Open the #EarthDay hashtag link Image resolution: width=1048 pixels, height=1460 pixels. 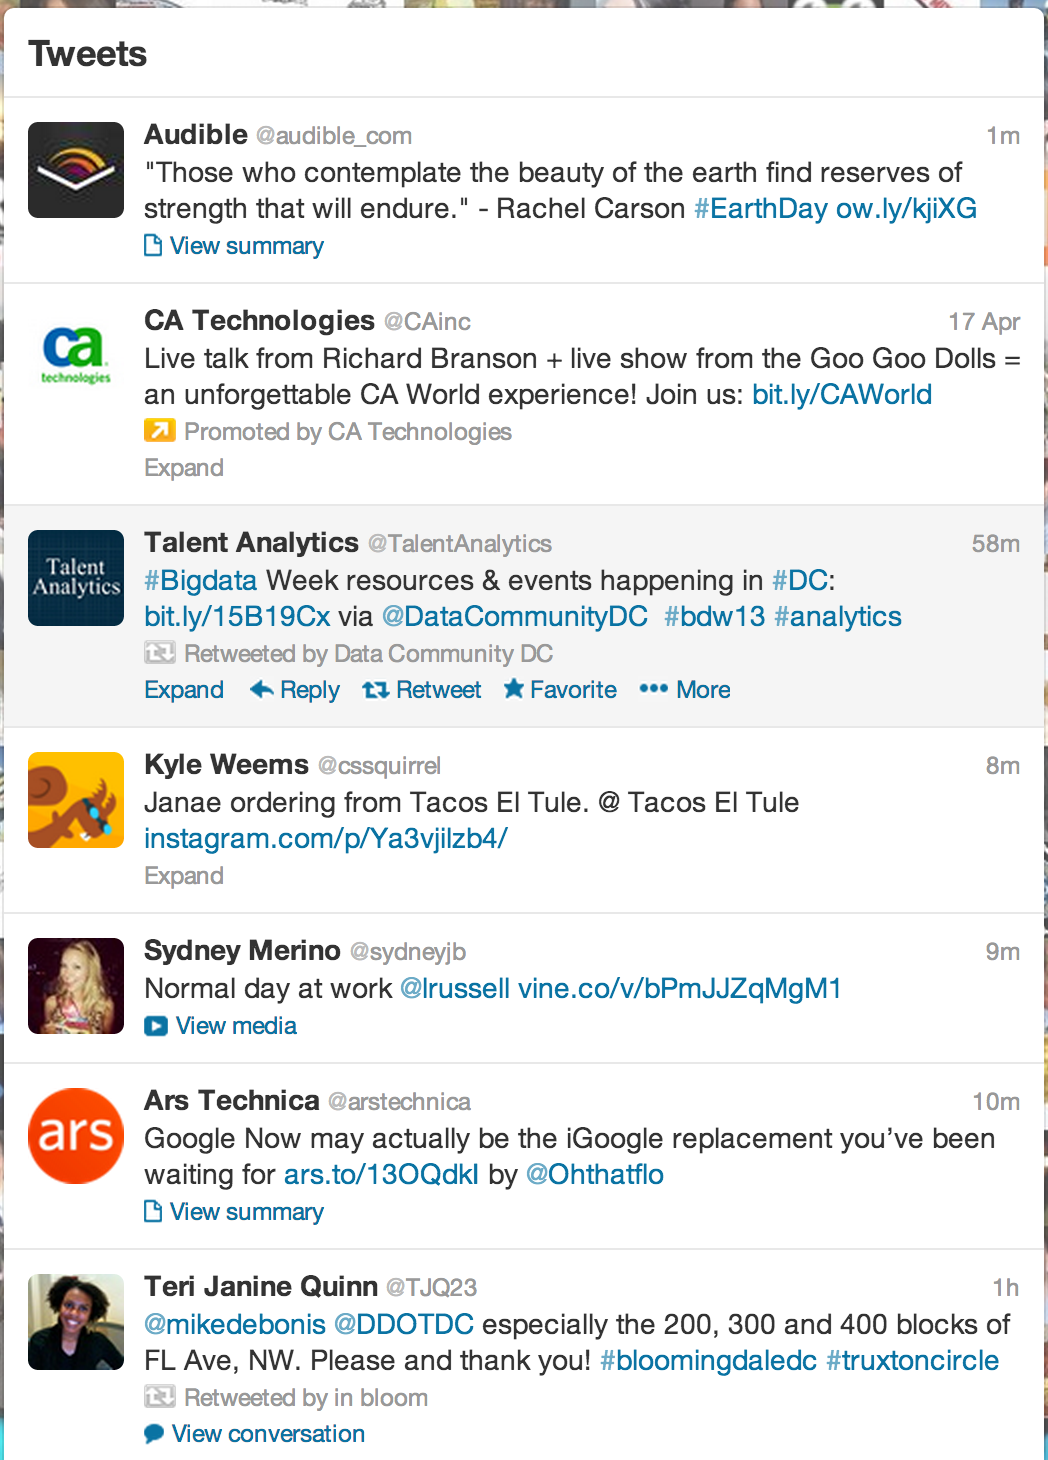(x=760, y=209)
